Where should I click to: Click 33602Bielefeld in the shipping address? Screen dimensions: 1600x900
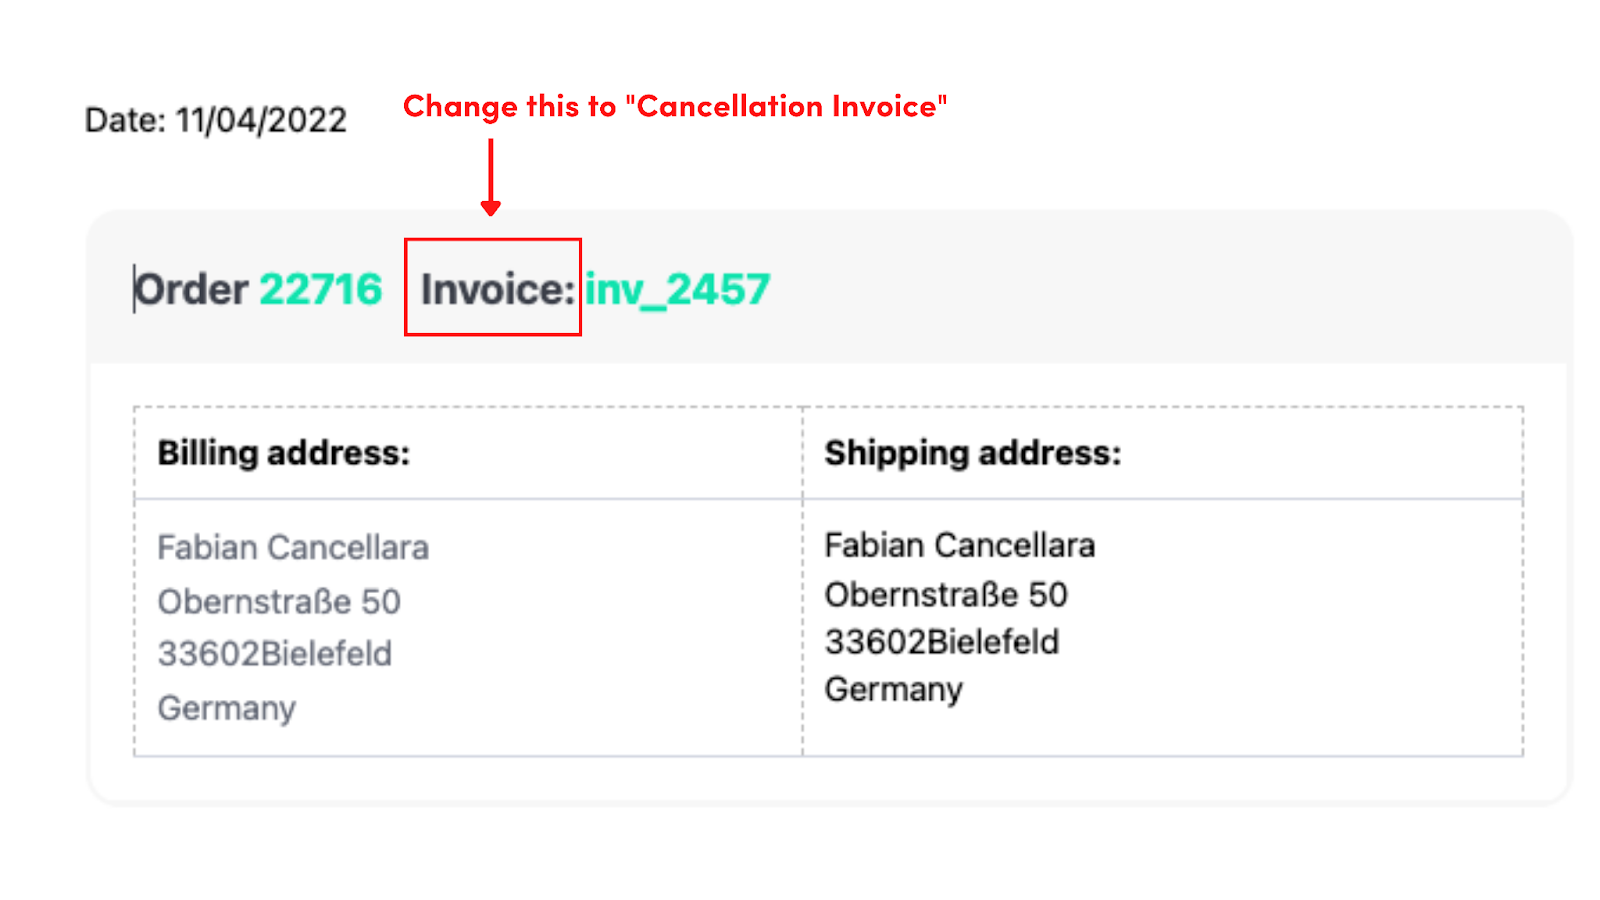942,642
